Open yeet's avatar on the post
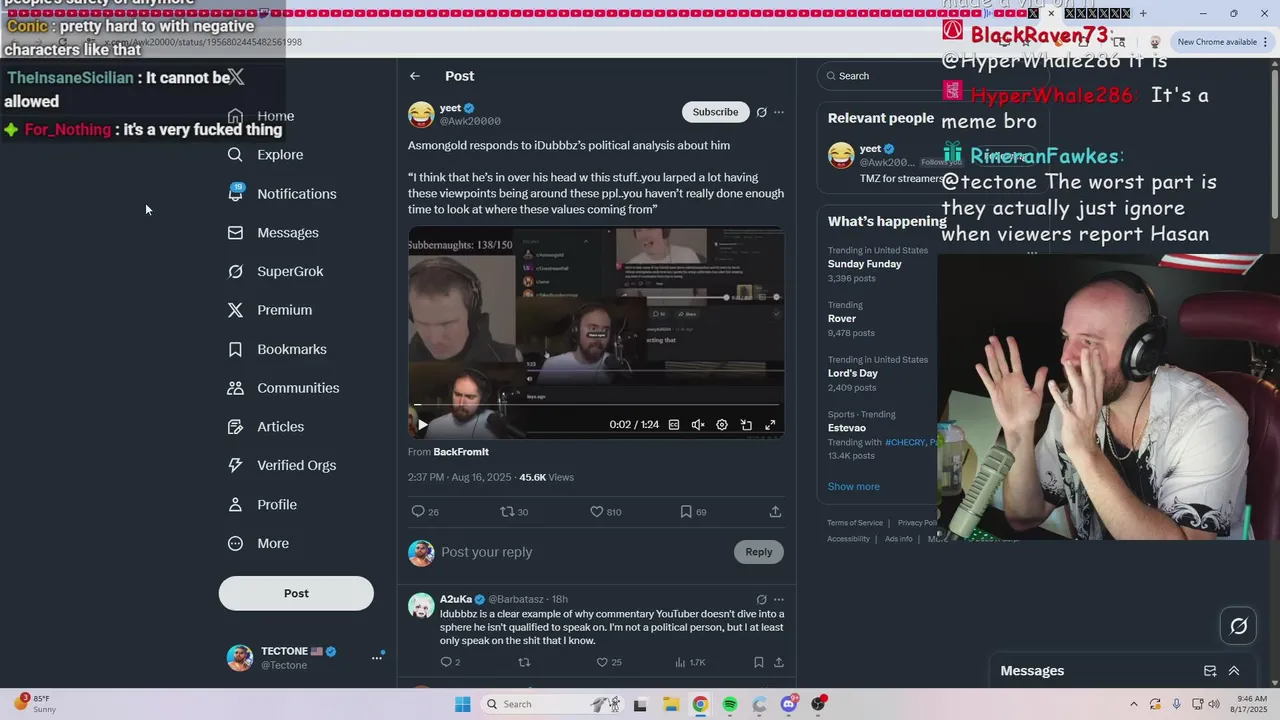This screenshot has width=1280, height=720. [x=421, y=114]
